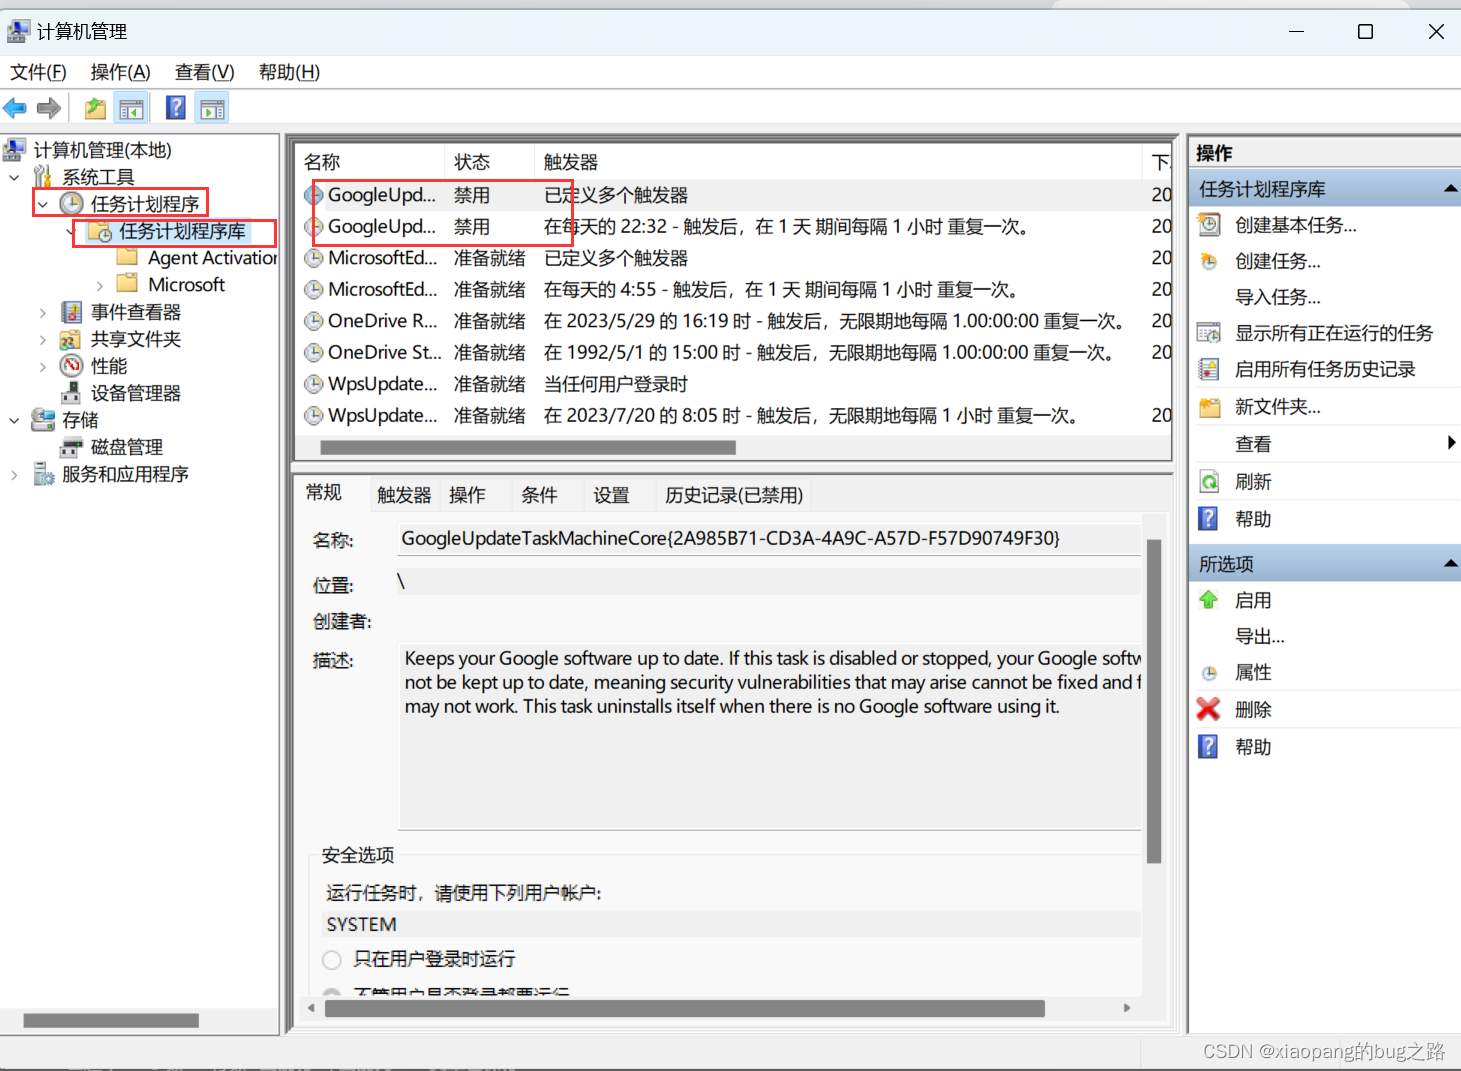Sort by 状态 column header
Viewport: 1461px width, 1071px height.
489,162
